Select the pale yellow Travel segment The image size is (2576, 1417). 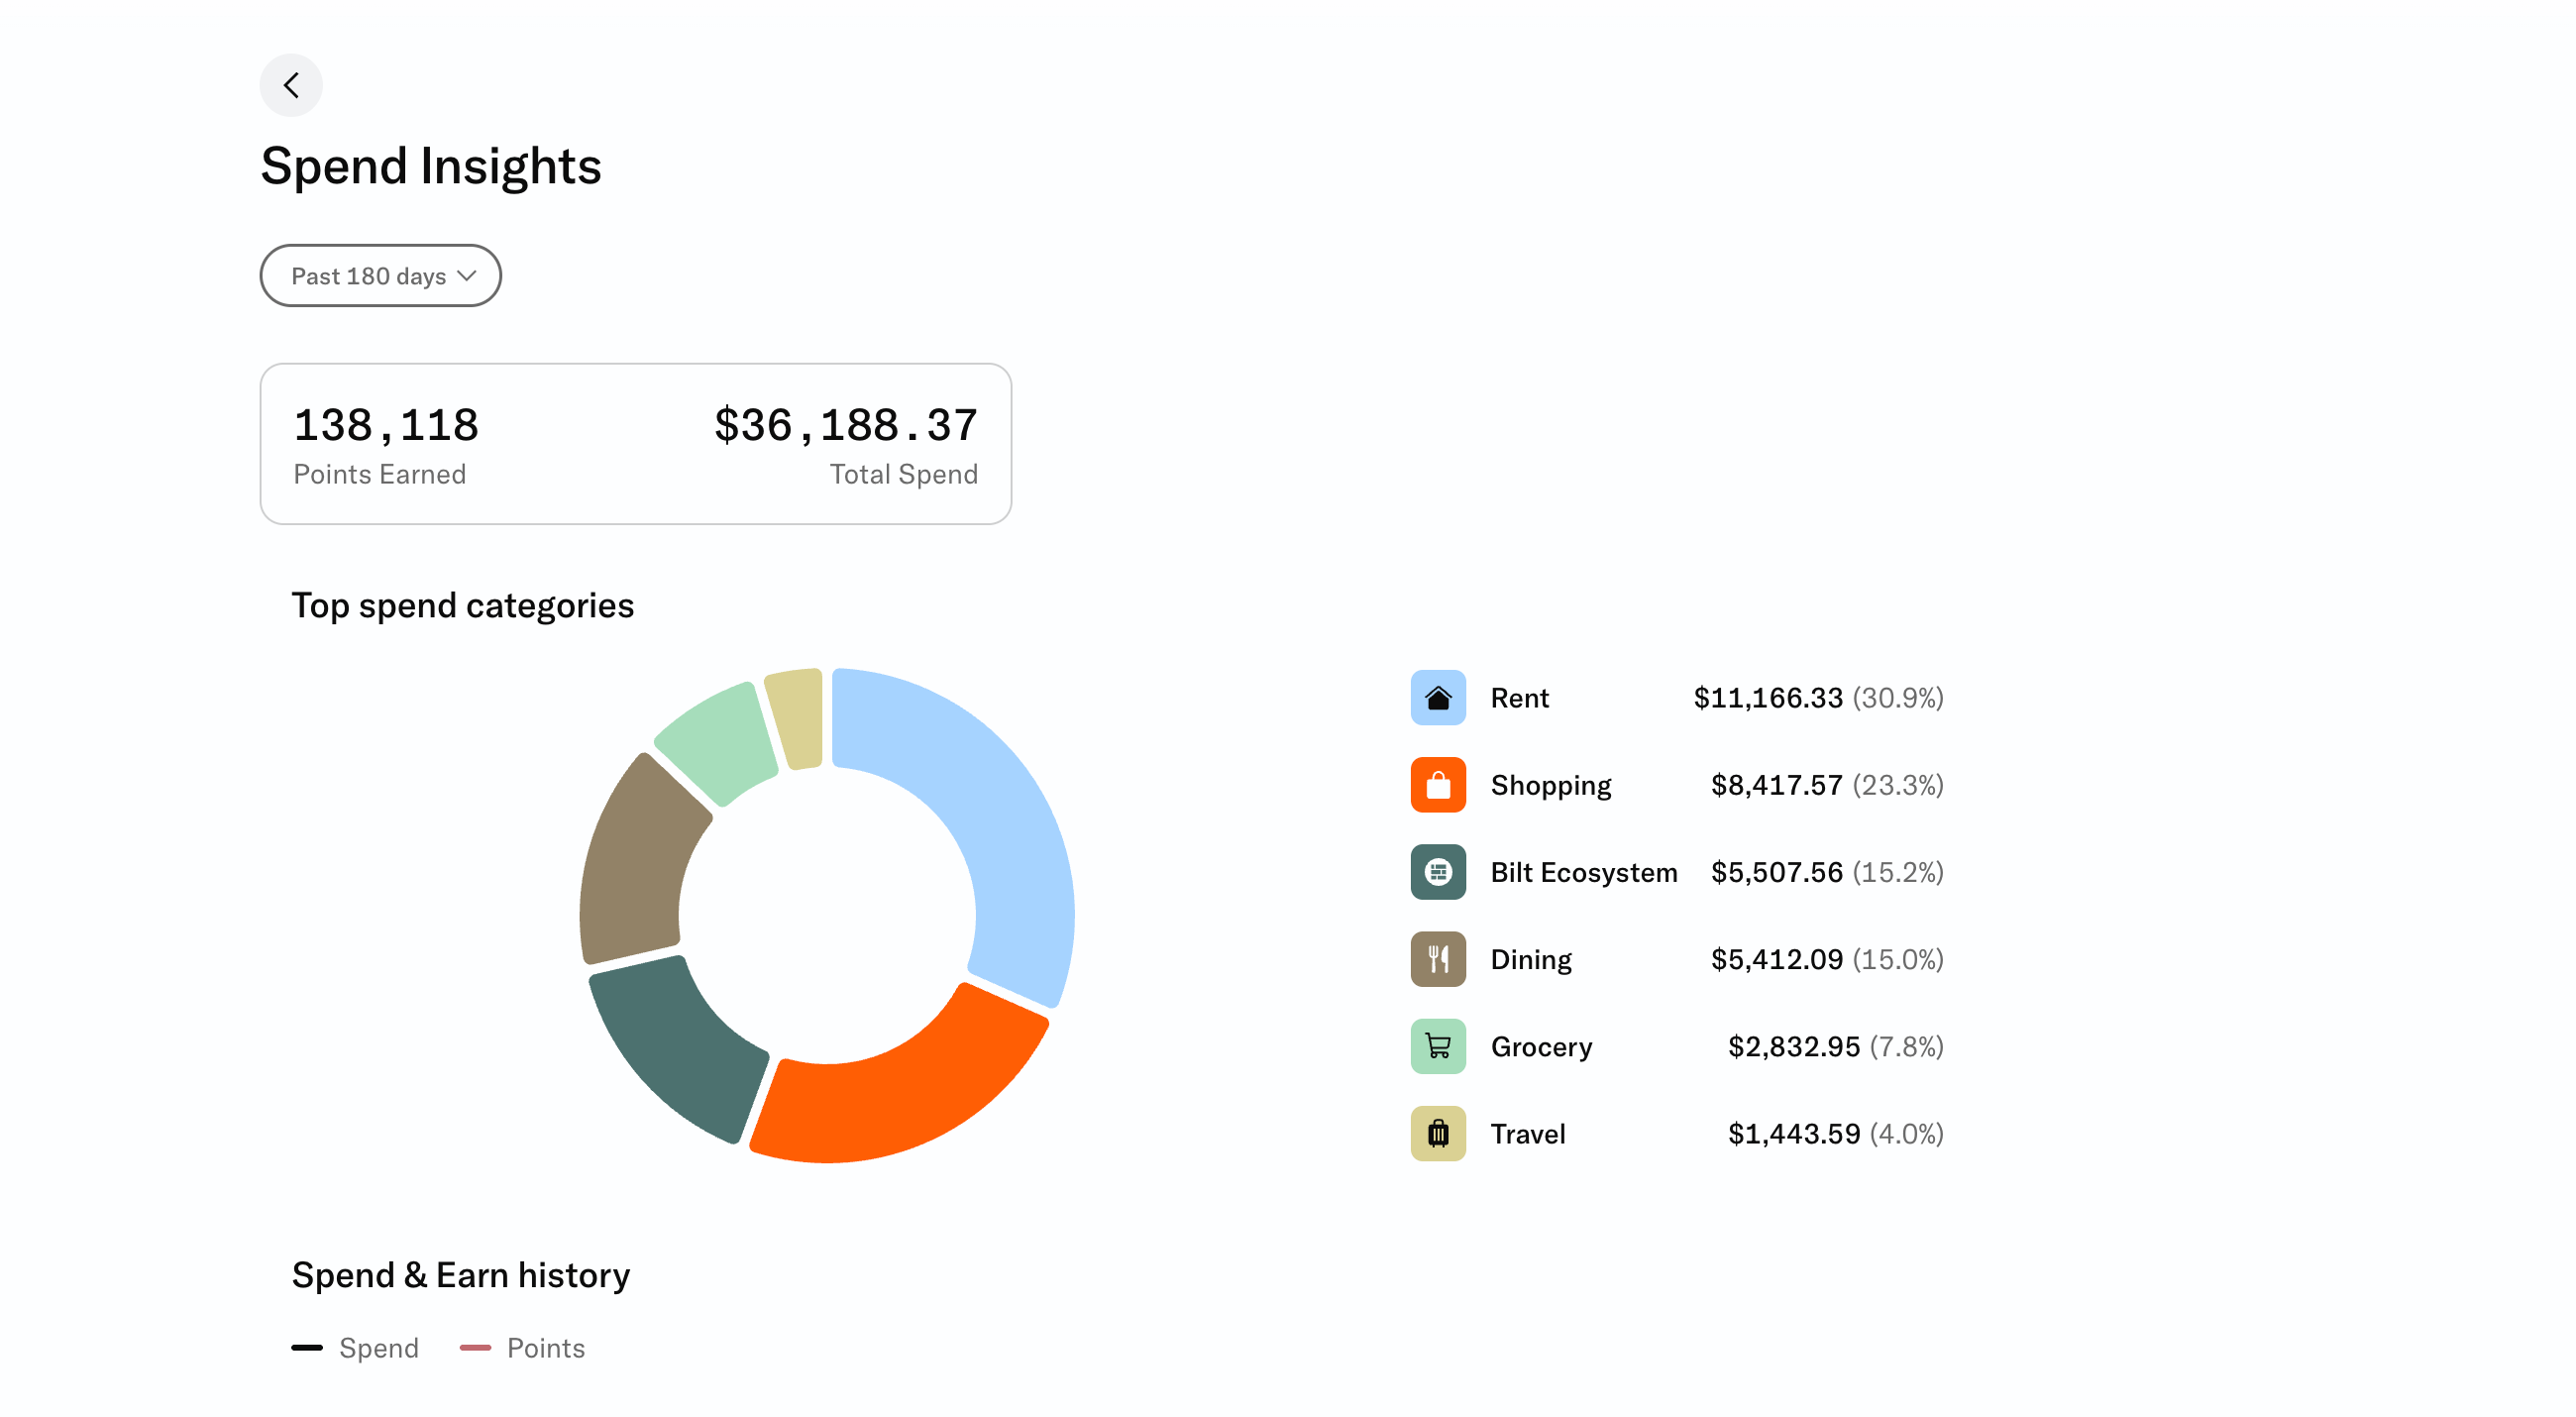pos(798,718)
